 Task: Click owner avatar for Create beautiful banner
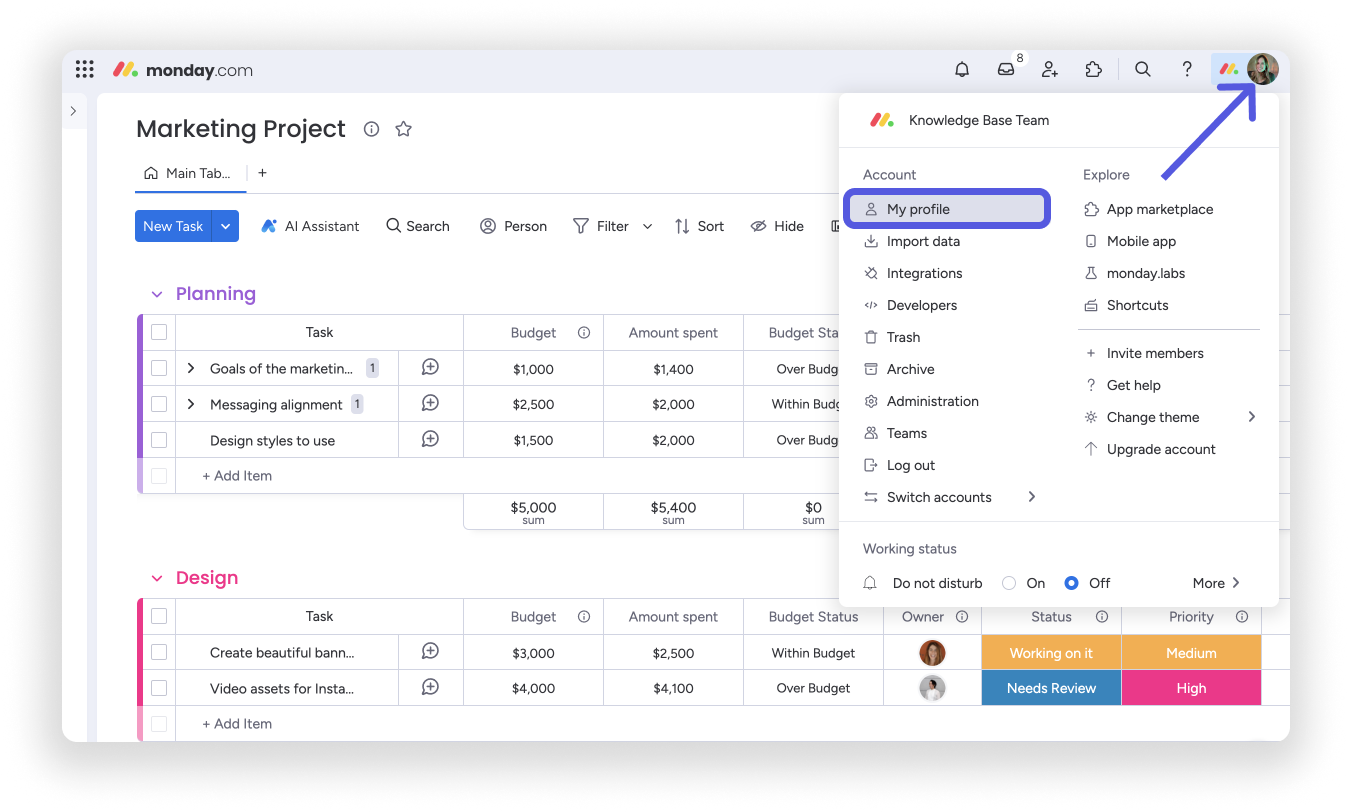pos(932,653)
